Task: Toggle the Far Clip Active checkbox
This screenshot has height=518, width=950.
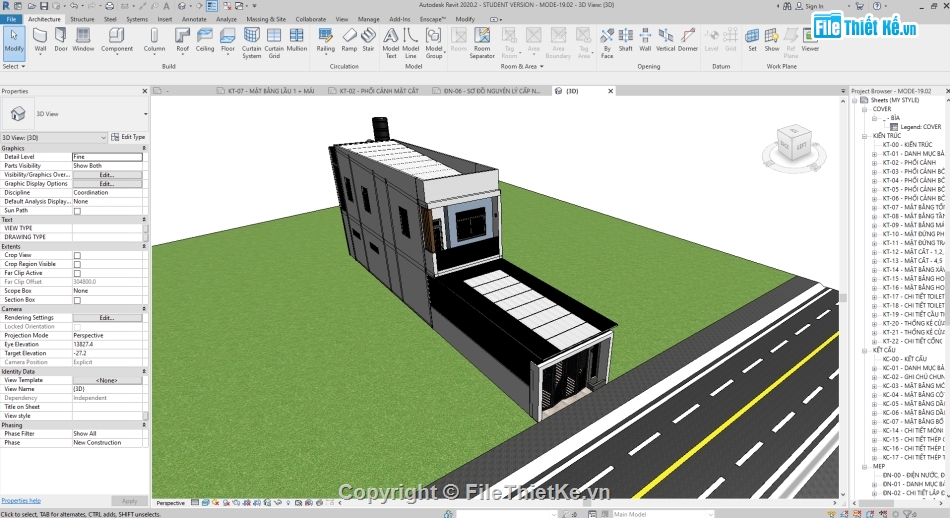Action: click(77, 274)
